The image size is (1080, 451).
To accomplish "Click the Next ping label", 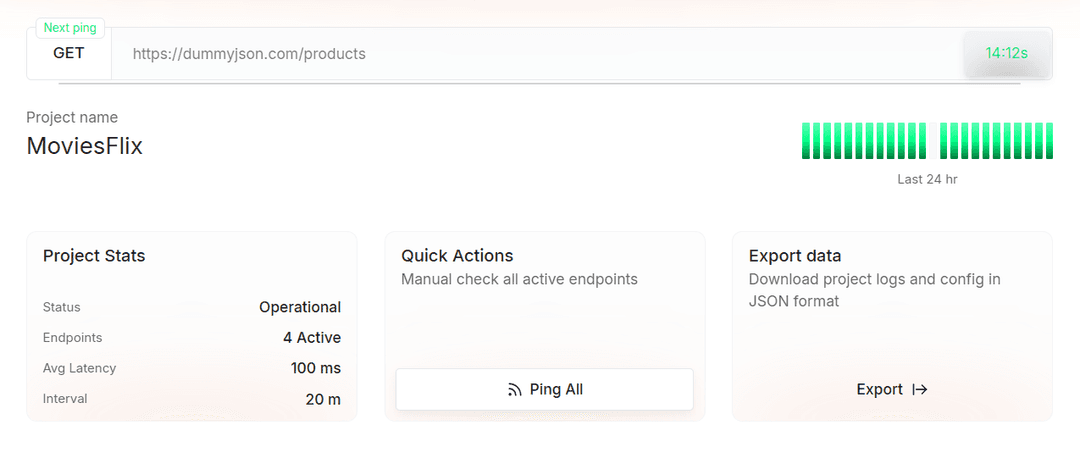I will (x=70, y=28).
